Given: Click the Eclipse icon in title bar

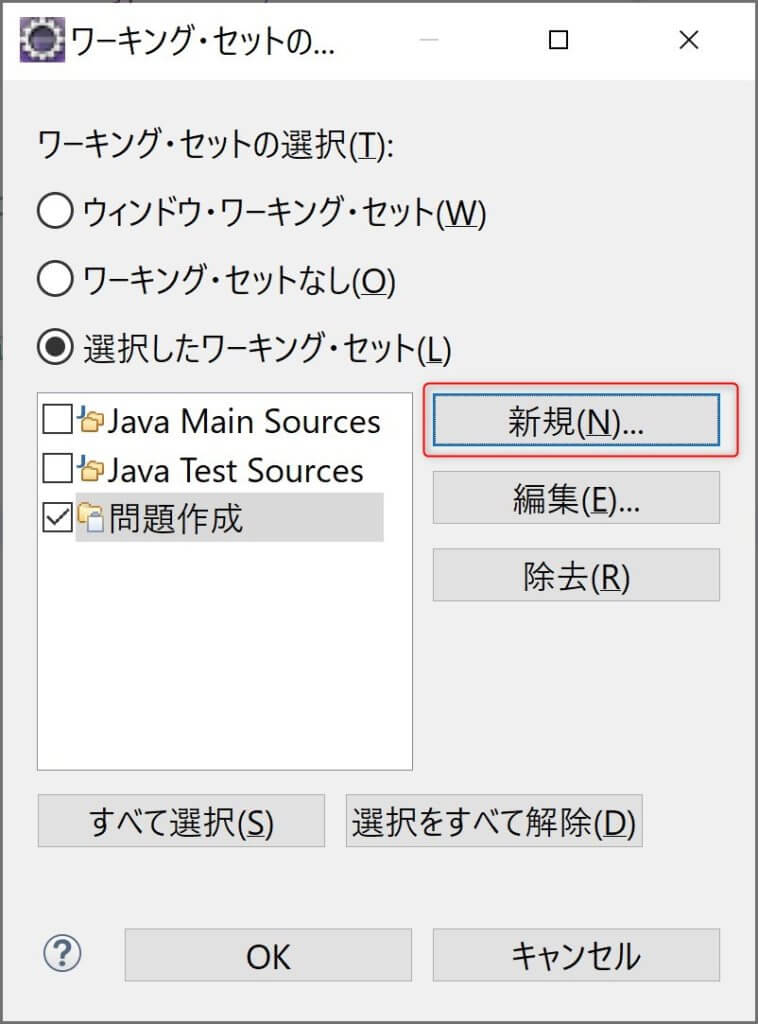Looking at the screenshot, I should 42,40.
